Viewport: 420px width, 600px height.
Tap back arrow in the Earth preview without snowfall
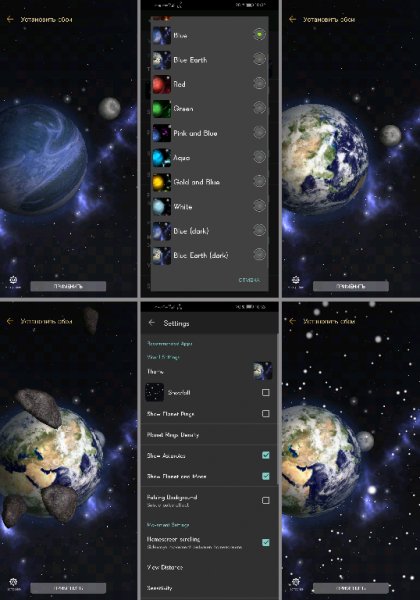pos(293,19)
